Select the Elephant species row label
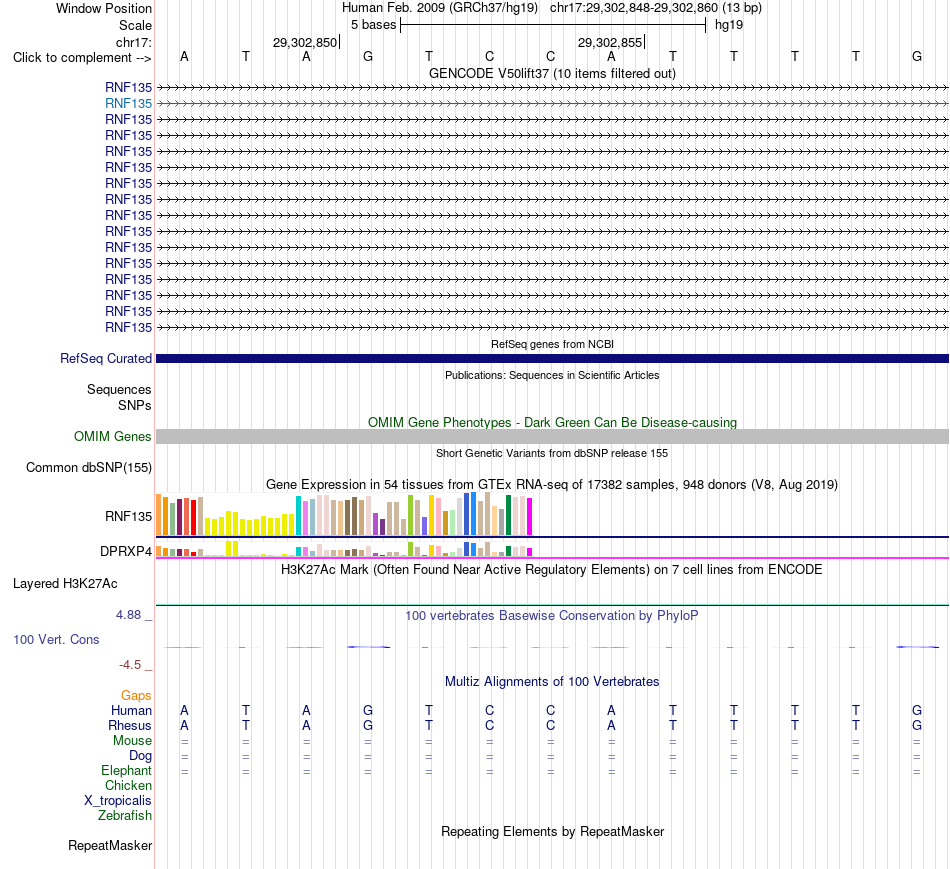This screenshot has height=869, width=950. pos(126,770)
